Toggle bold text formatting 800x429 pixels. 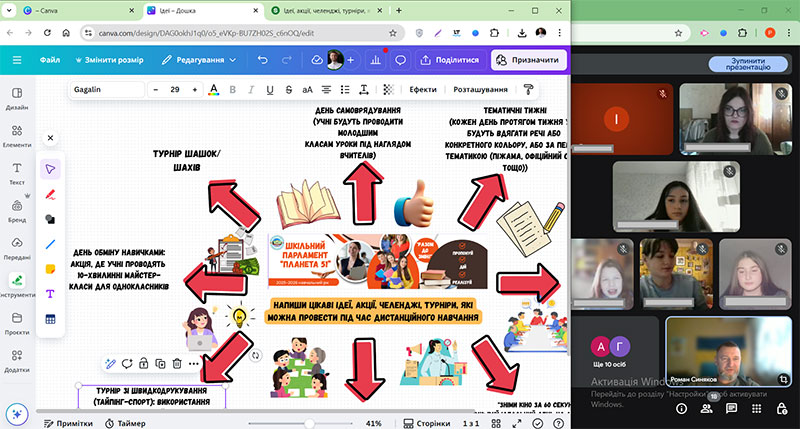pyautogui.click(x=233, y=90)
